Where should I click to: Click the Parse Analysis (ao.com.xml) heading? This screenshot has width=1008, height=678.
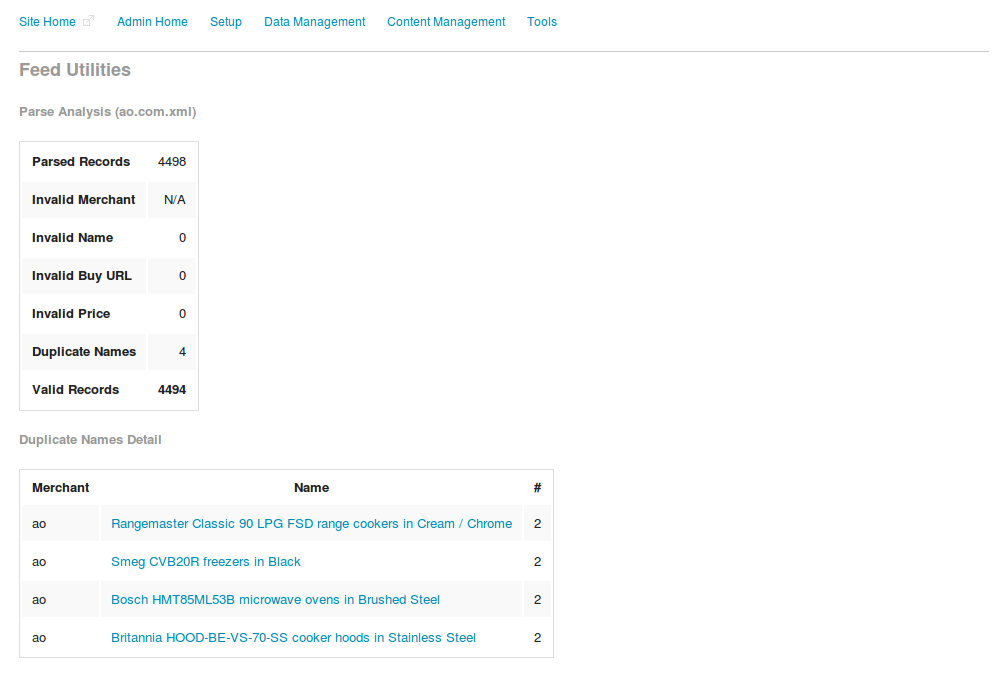107,112
